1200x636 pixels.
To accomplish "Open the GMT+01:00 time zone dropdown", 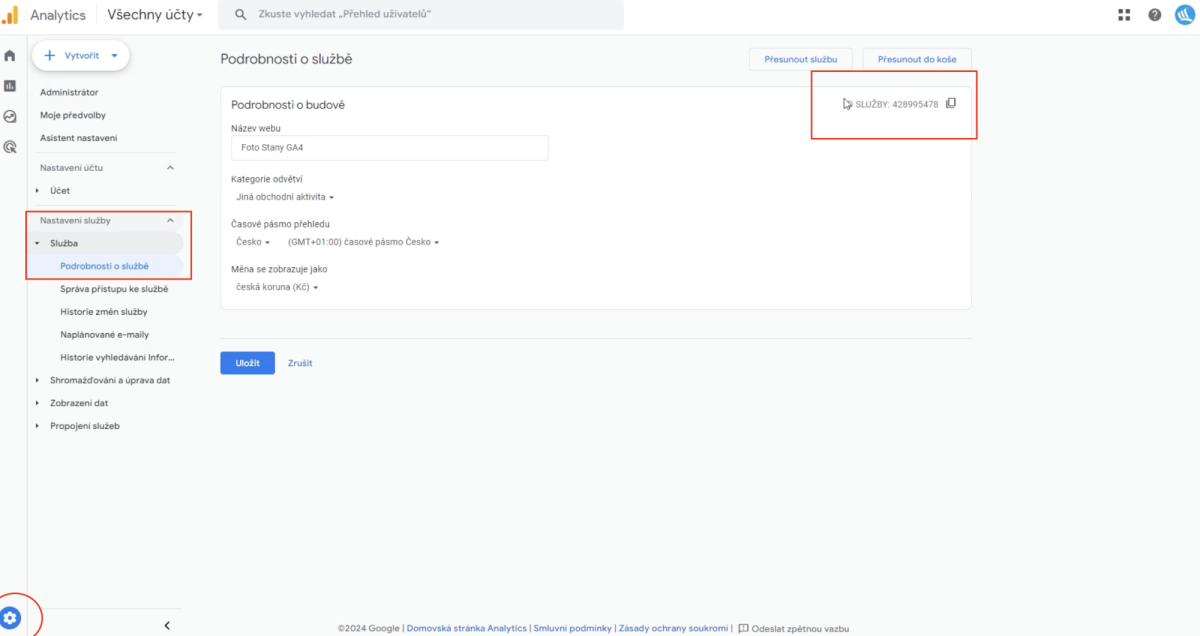I will [x=364, y=242].
